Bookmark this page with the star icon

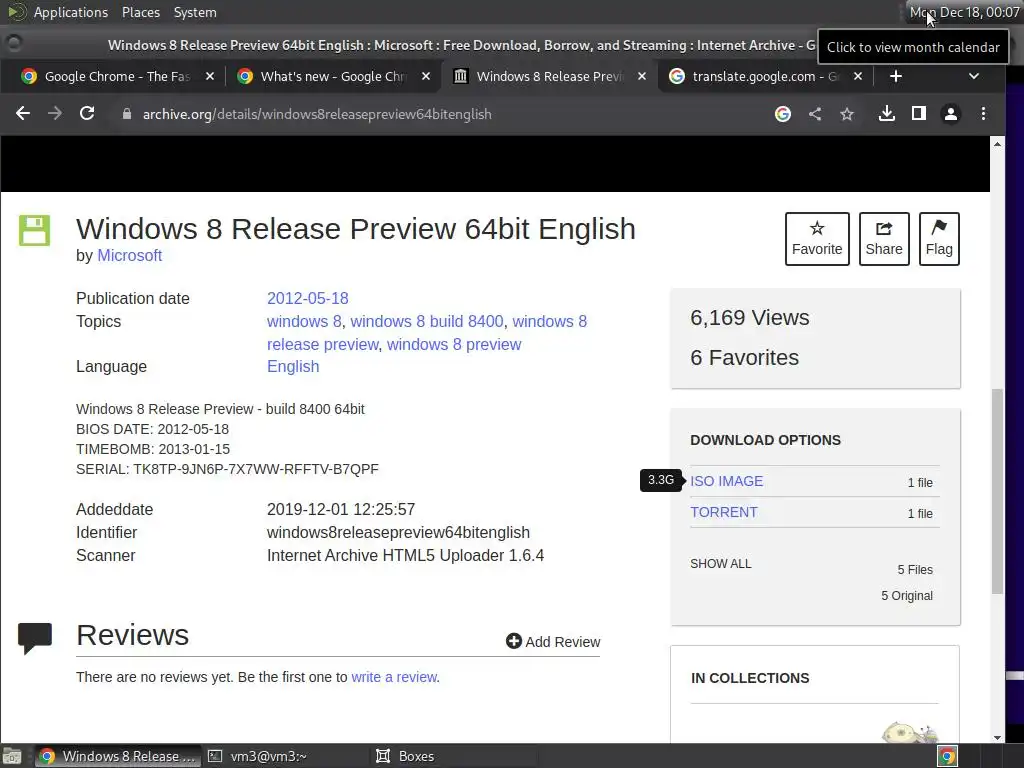[x=847, y=114]
